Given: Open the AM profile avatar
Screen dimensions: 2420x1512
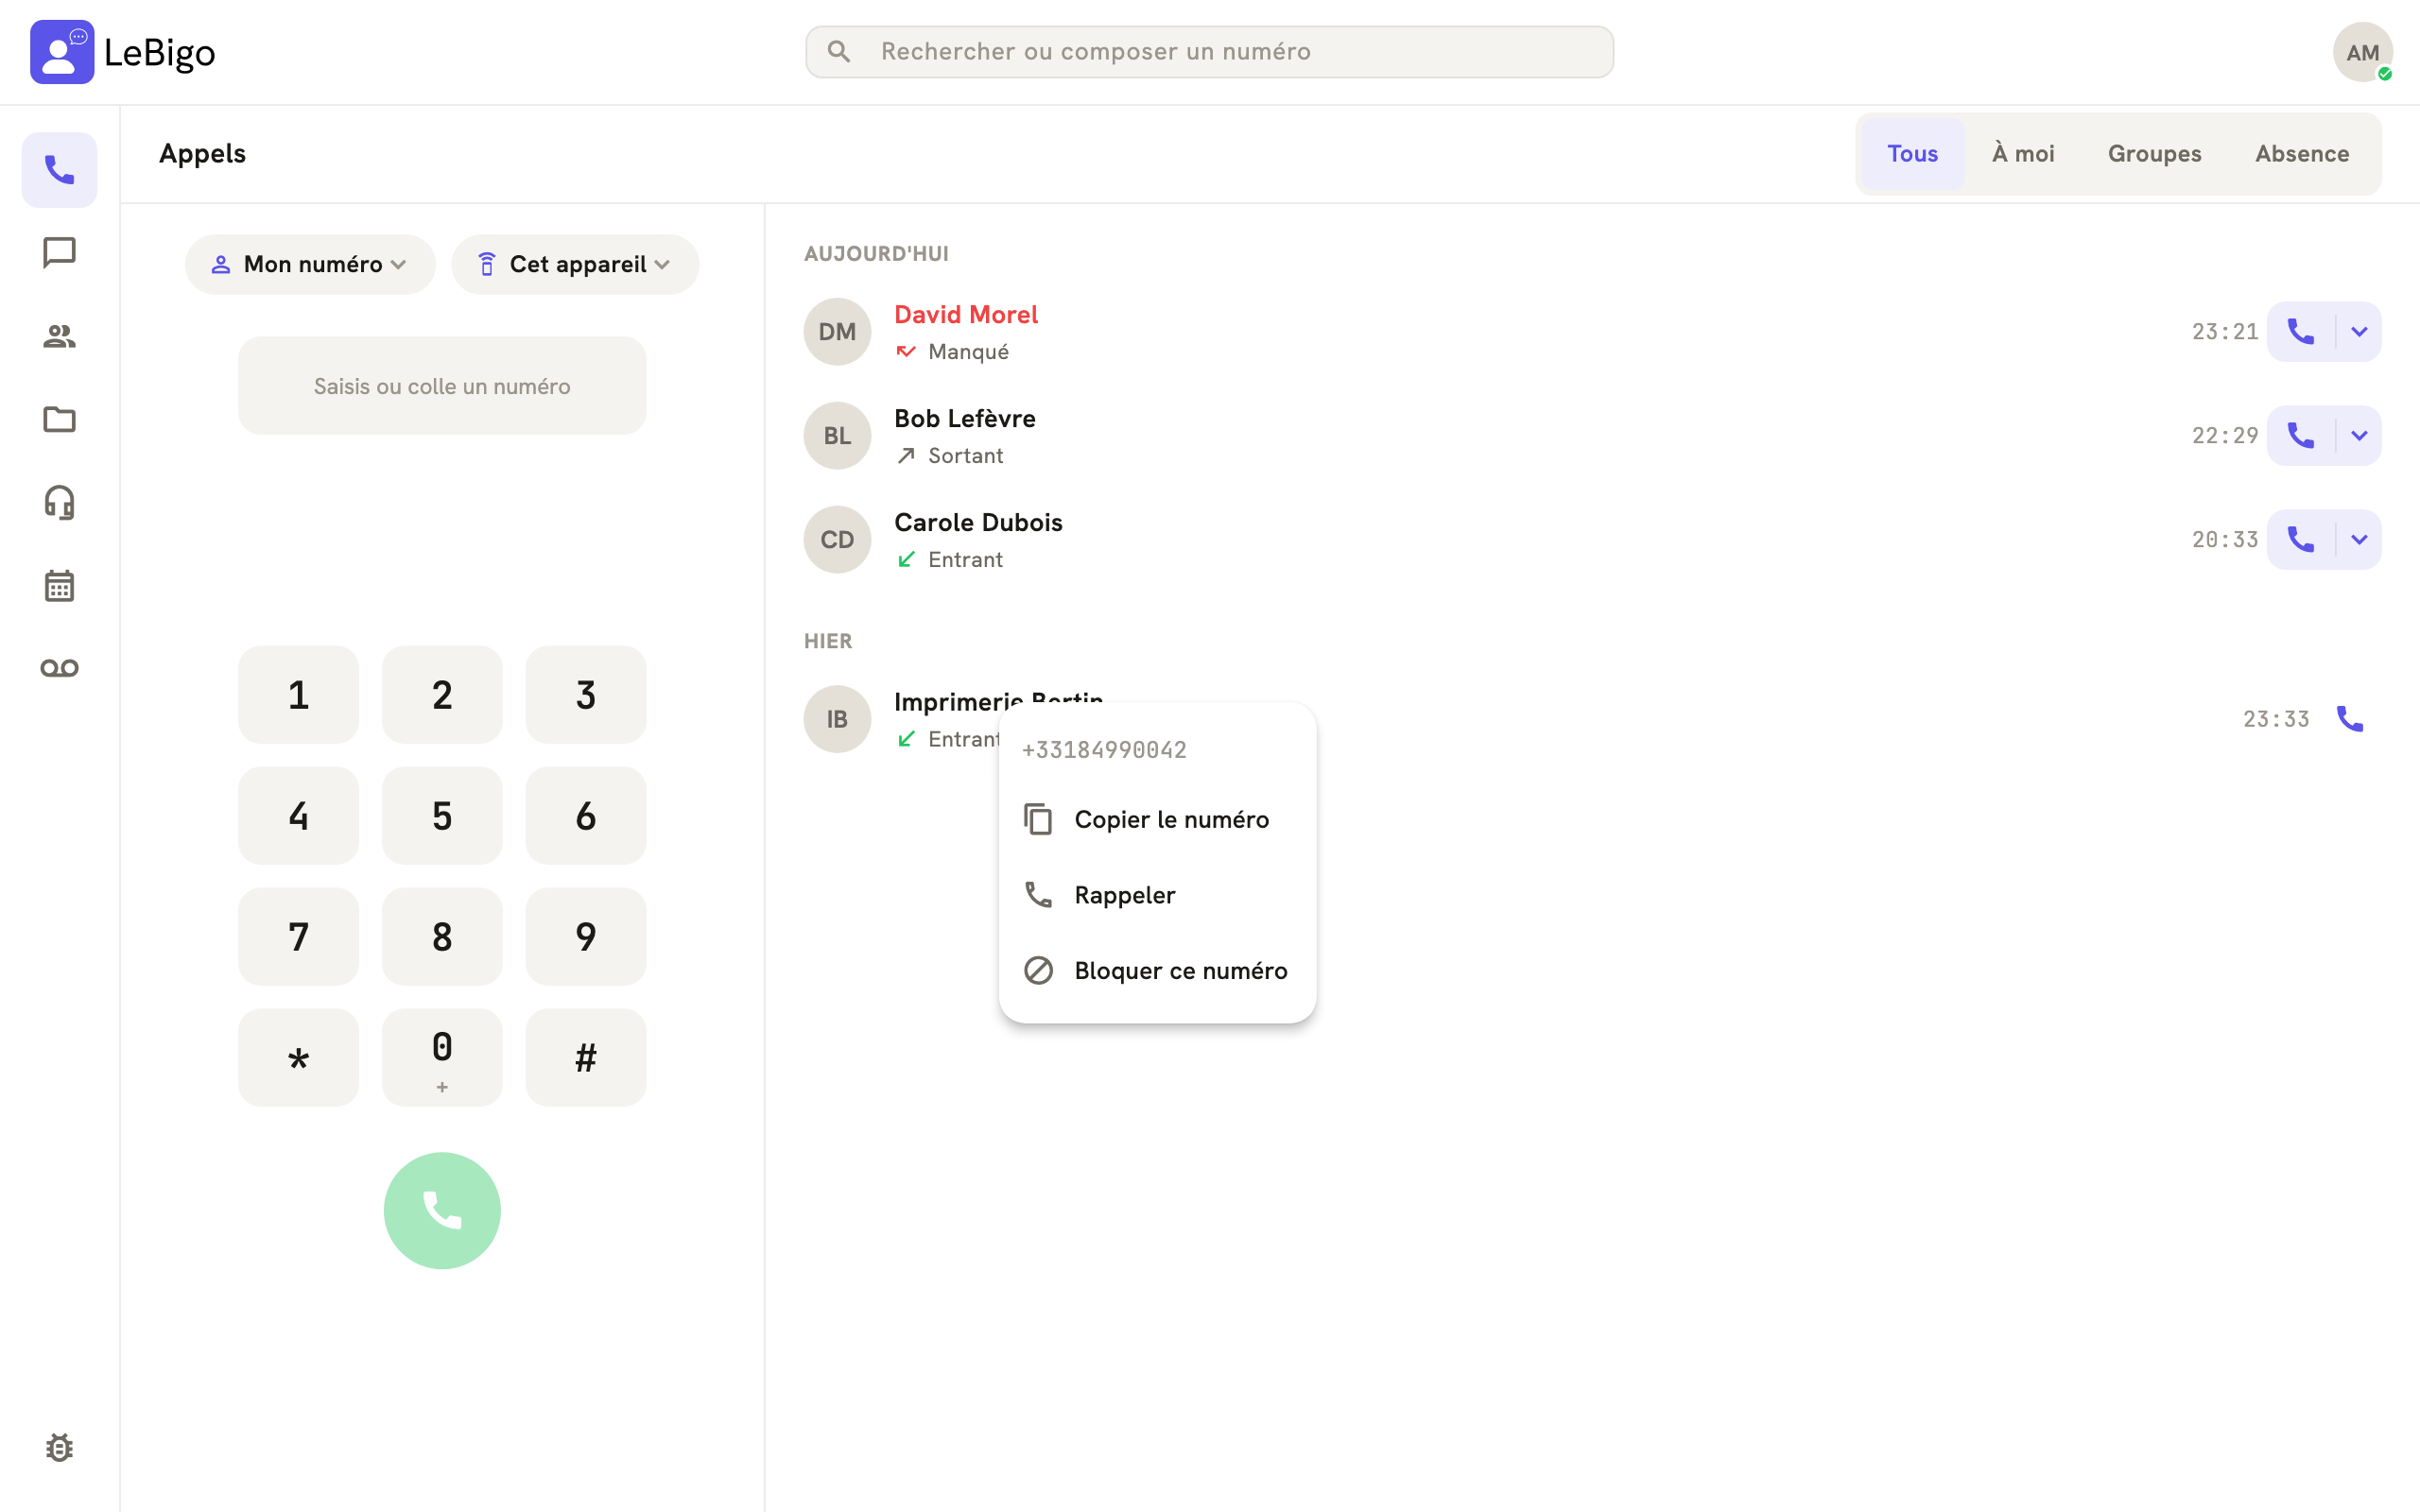Looking at the screenshot, I should 2362,52.
